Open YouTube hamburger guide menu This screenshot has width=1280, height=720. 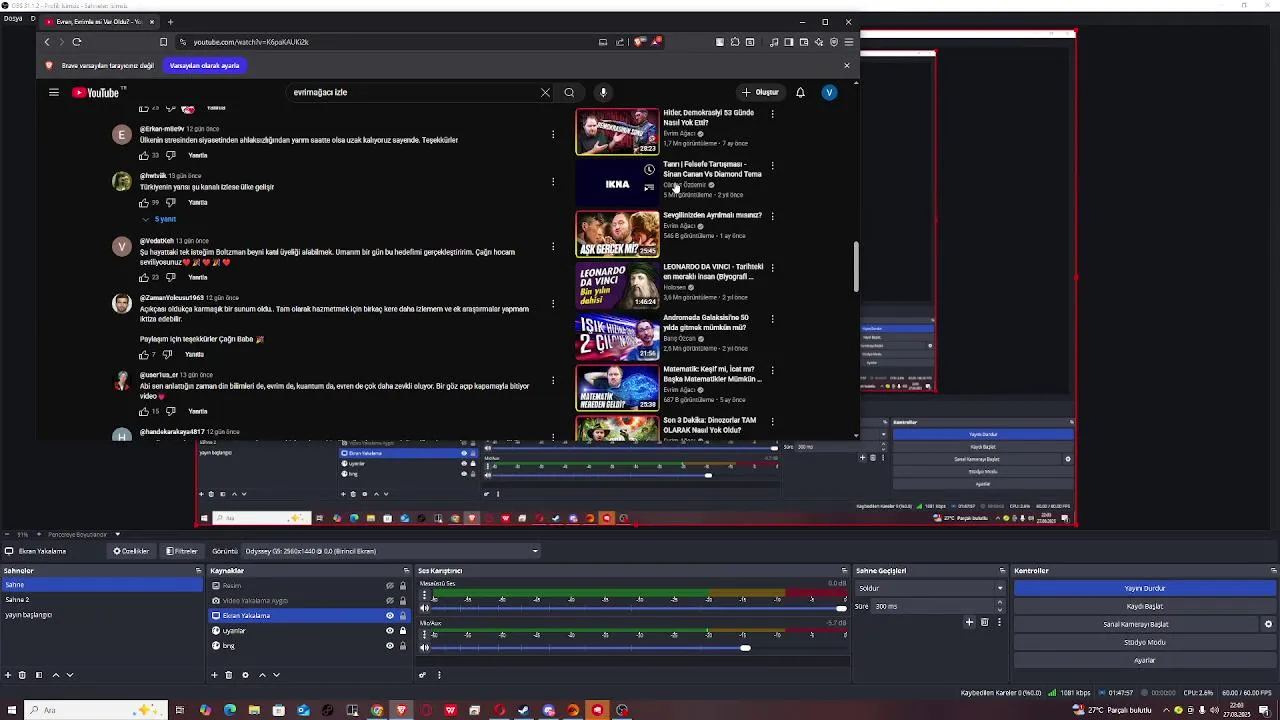pyautogui.click(x=54, y=92)
